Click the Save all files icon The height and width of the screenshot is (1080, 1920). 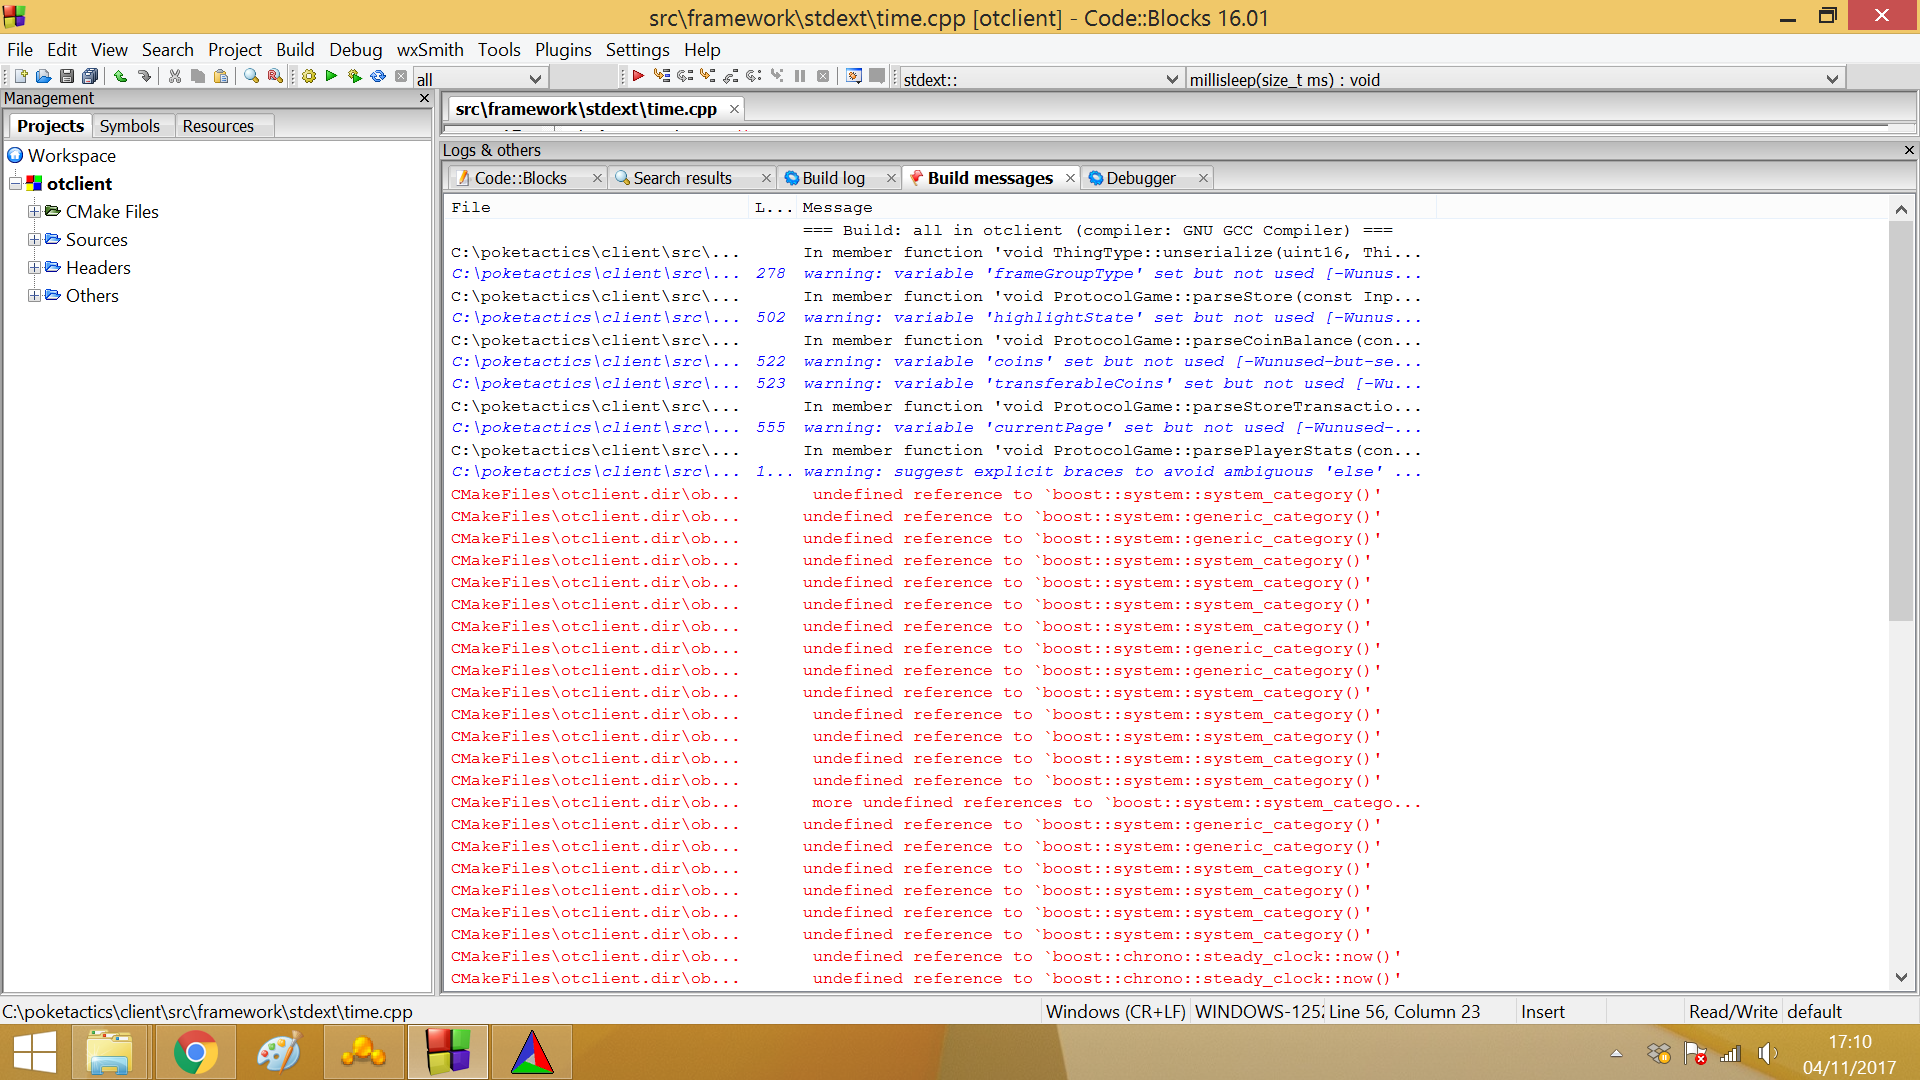click(90, 76)
